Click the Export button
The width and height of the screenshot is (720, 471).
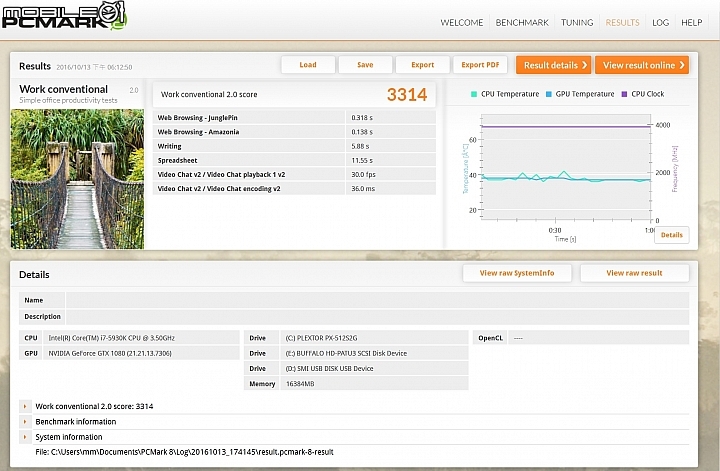pyautogui.click(x=422, y=65)
